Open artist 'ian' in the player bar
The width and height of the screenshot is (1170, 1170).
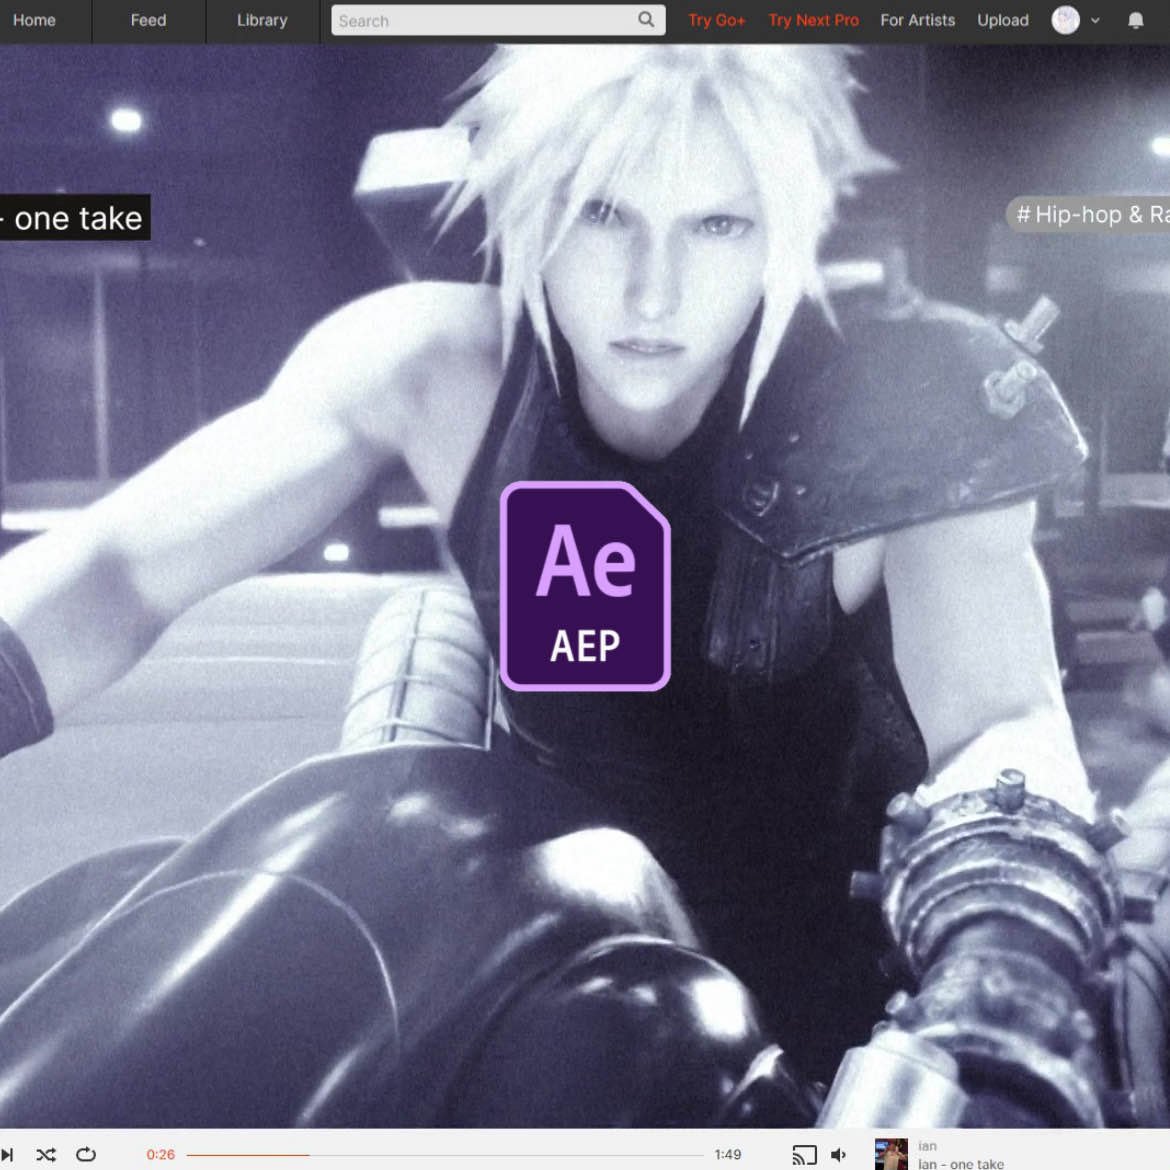[x=927, y=1145]
